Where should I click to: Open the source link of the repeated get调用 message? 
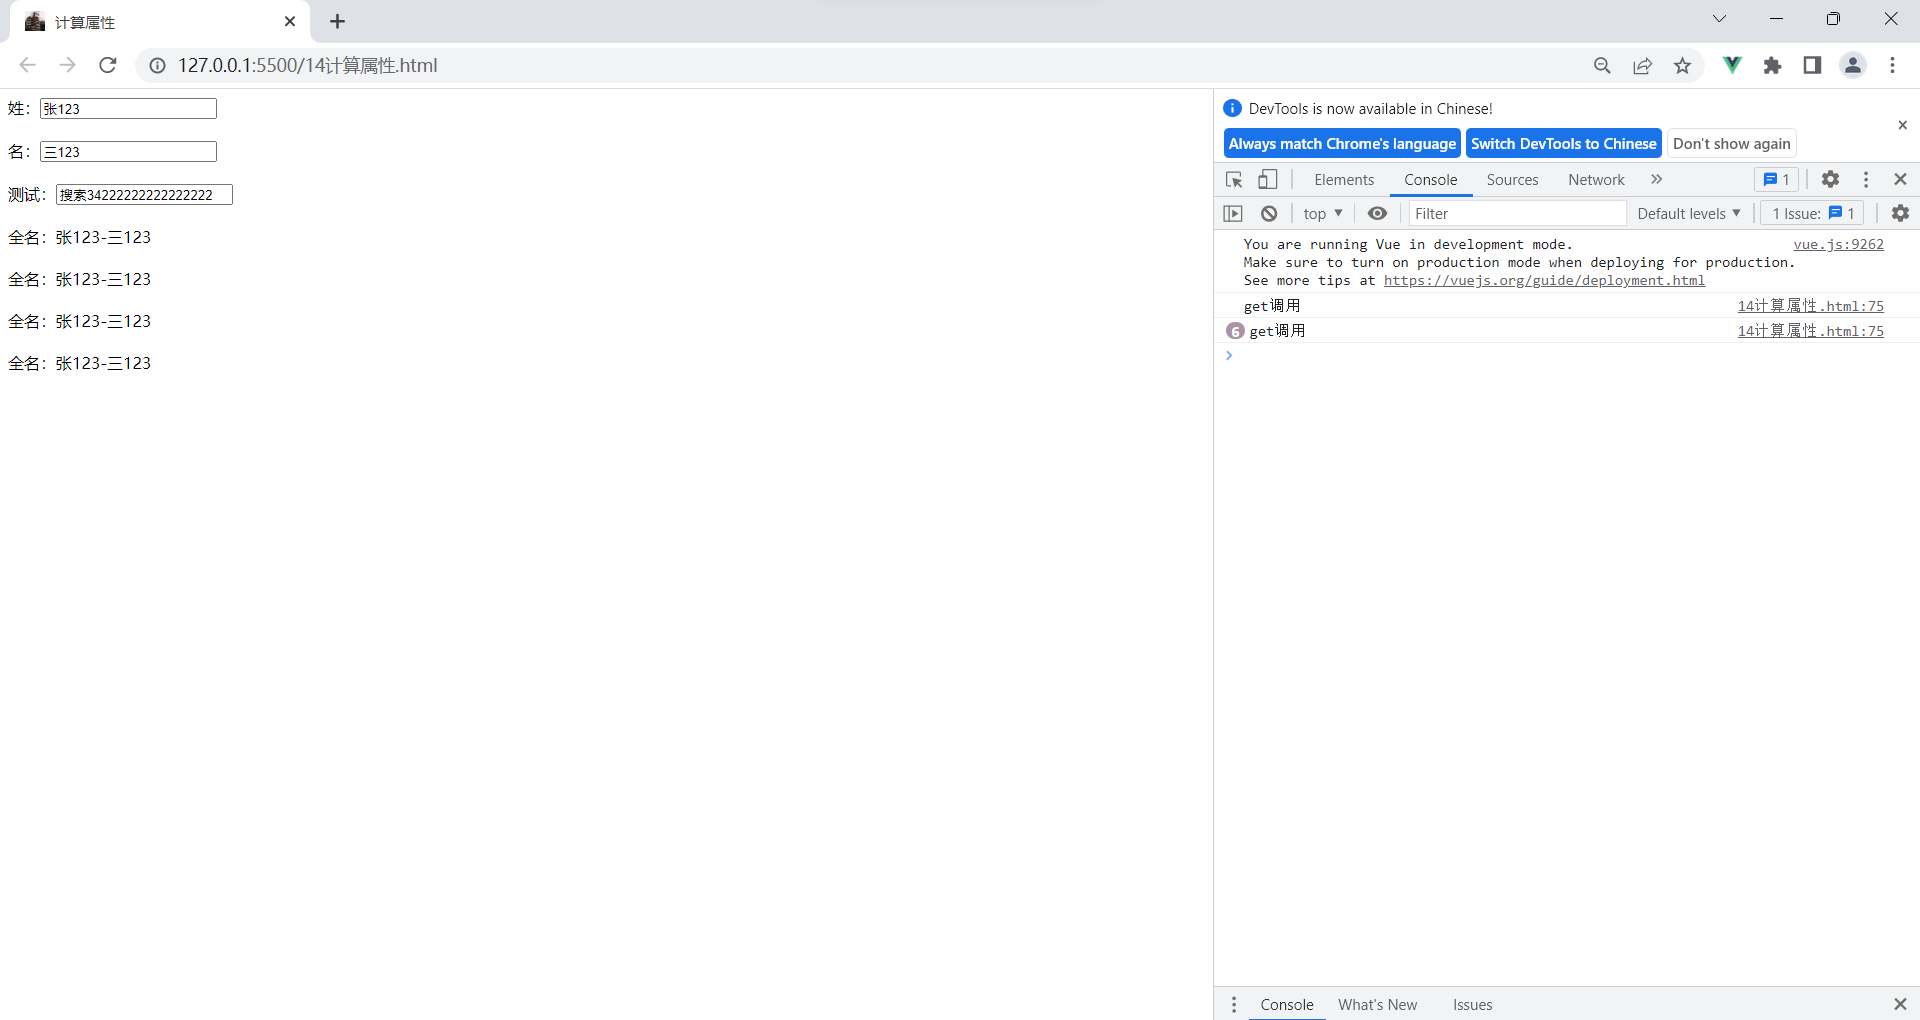1810,331
